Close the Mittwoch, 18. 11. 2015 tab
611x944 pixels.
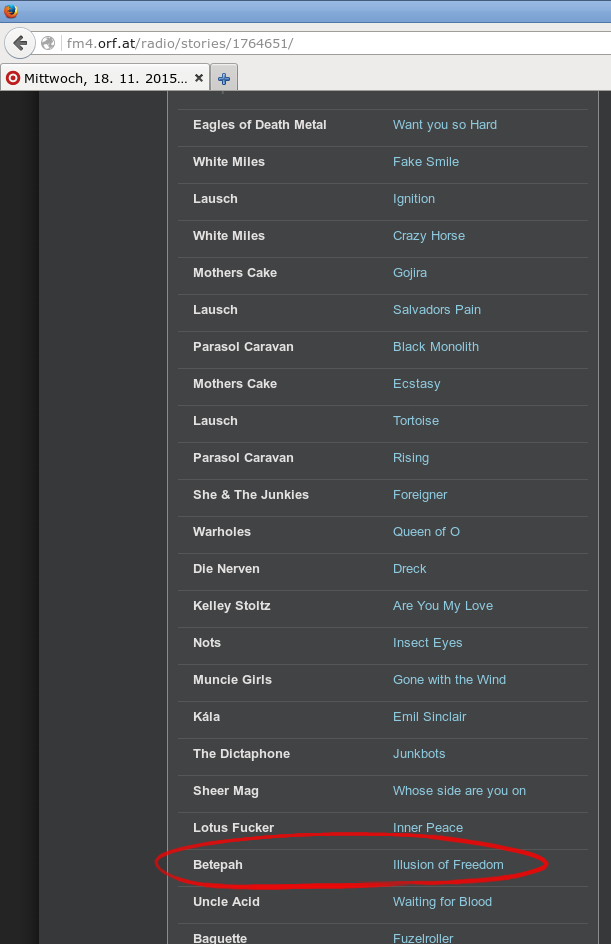point(199,78)
